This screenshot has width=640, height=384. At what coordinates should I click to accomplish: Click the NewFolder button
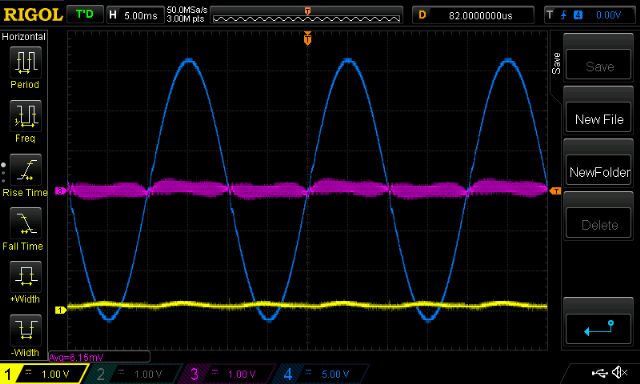coord(599,172)
